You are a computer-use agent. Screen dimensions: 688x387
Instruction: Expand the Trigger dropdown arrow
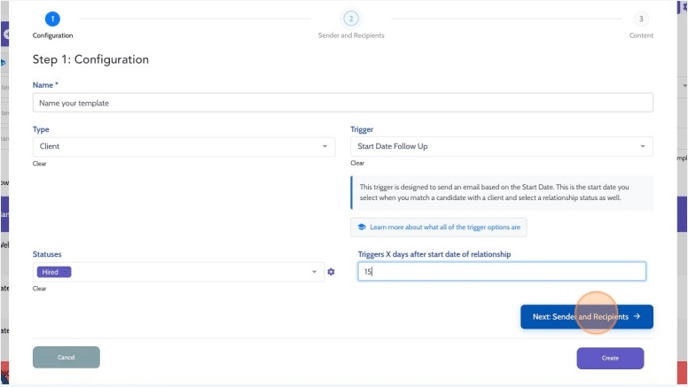642,147
